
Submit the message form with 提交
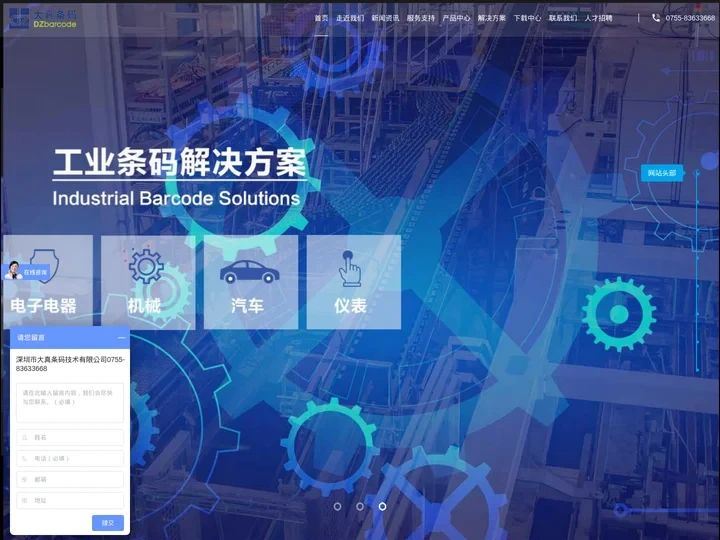point(108,523)
